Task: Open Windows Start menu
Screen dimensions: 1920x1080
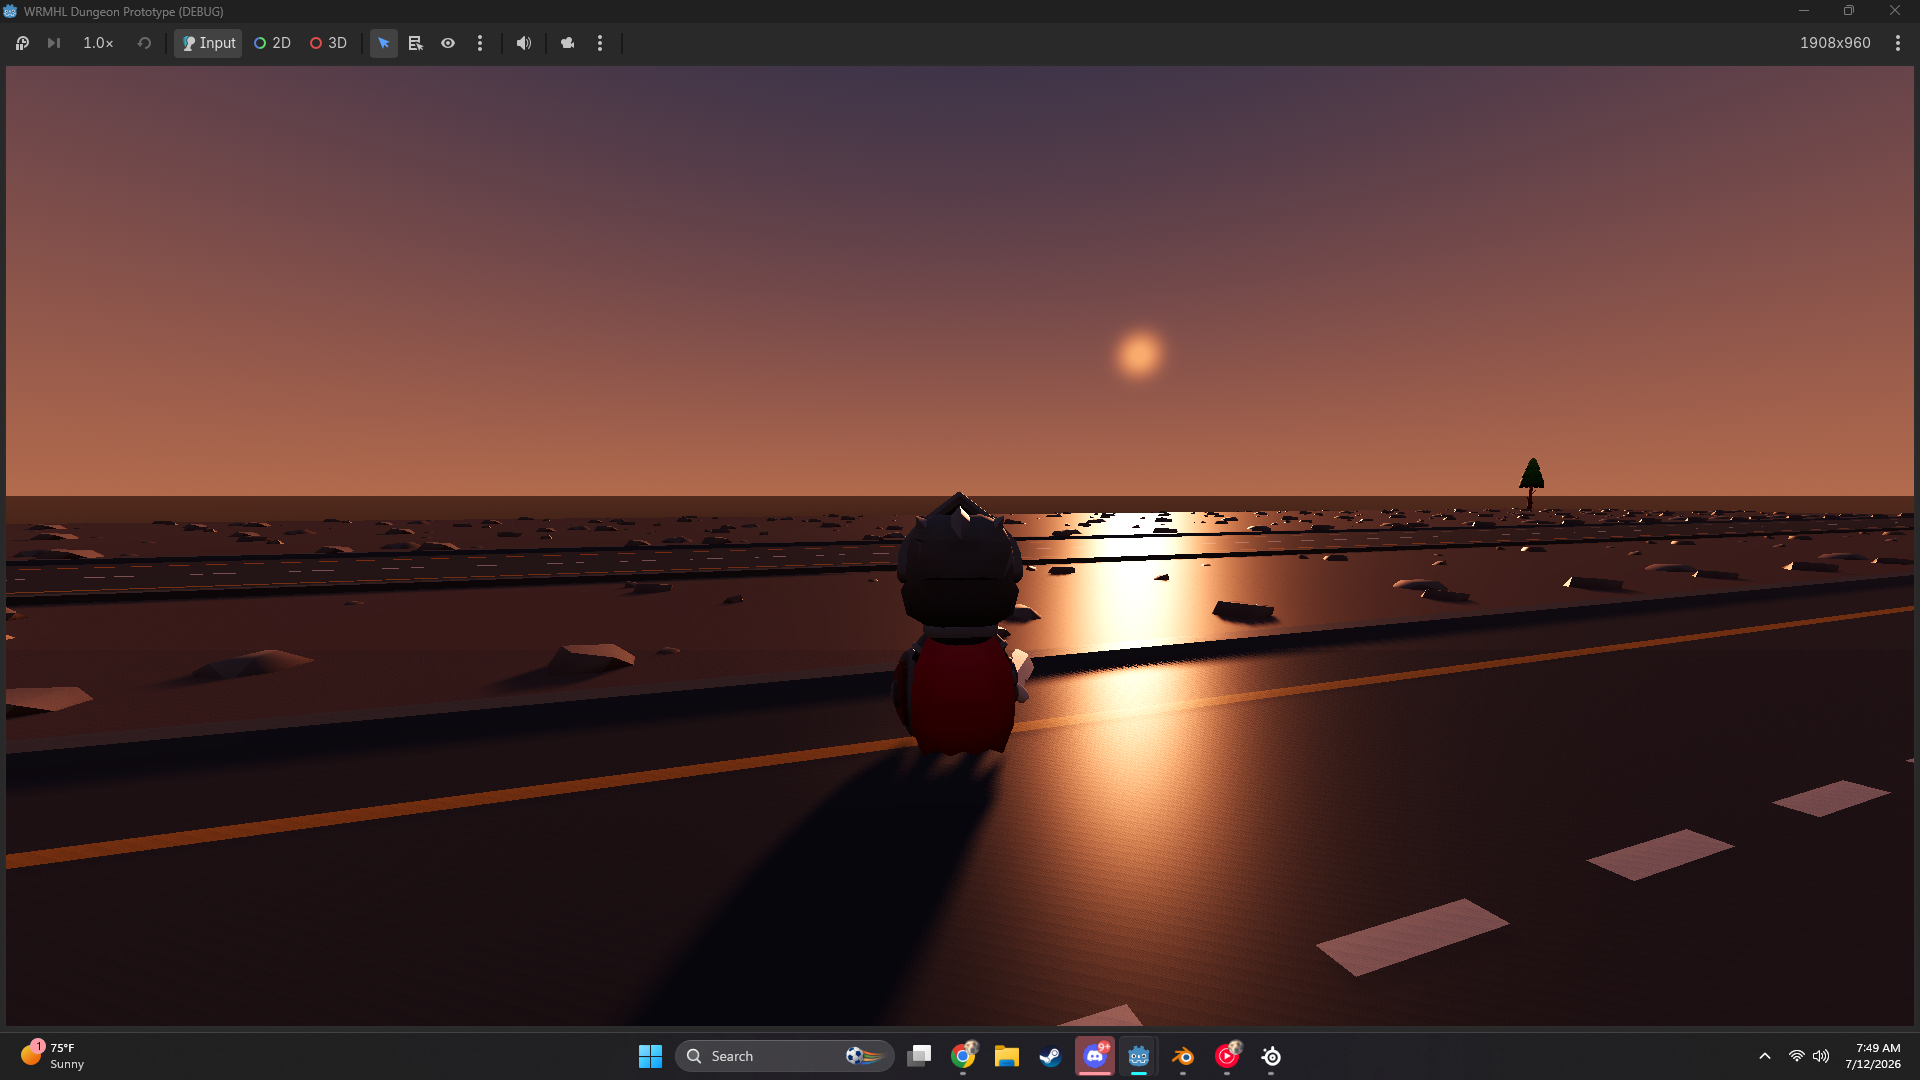Action: coord(650,1056)
